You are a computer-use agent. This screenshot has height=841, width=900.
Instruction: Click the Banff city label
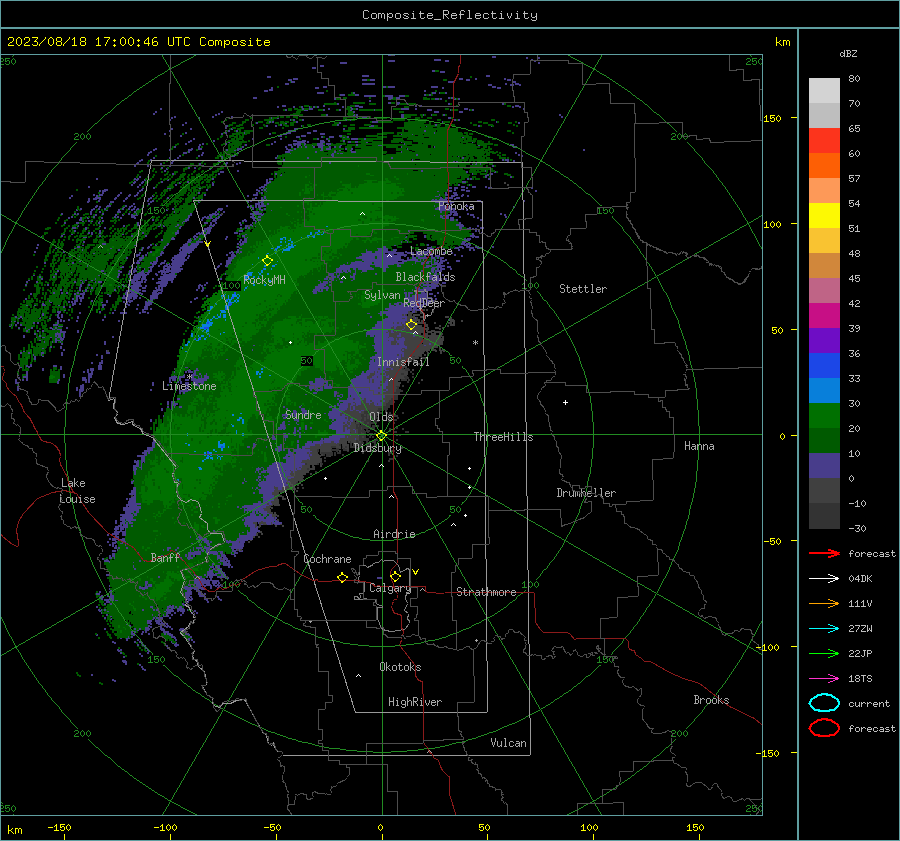pos(165,557)
